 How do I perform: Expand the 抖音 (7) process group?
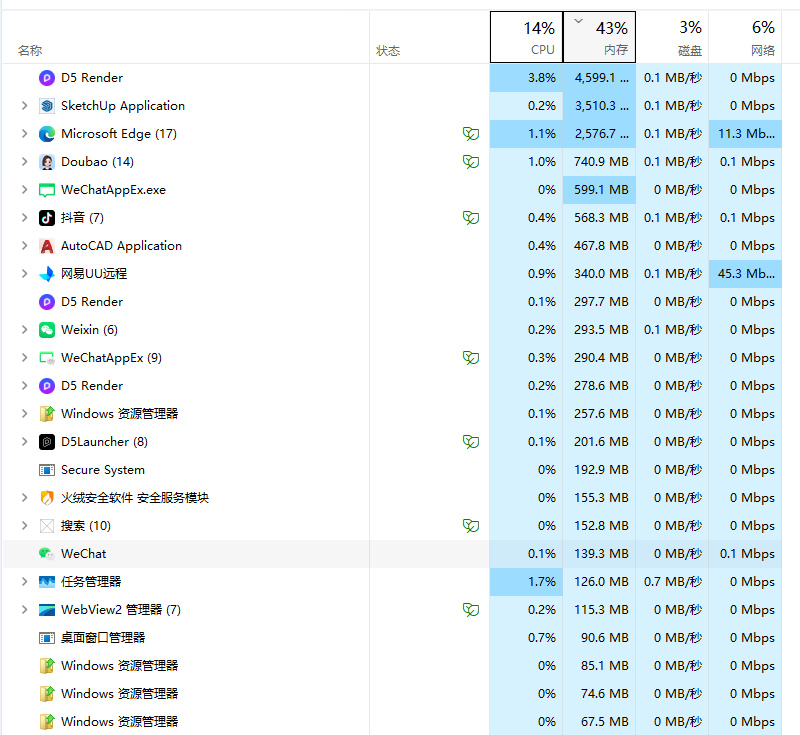point(24,218)
